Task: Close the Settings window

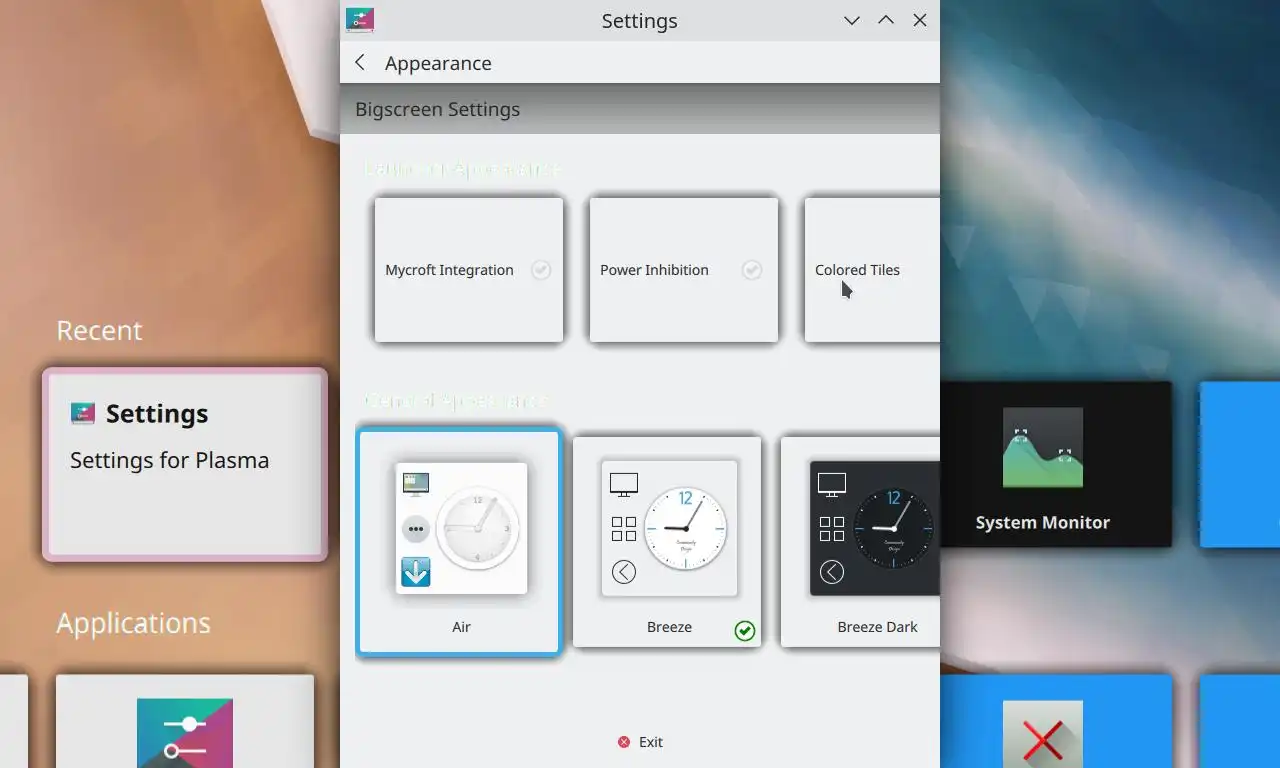Action: pyautogui.click(x=920, y=20)
